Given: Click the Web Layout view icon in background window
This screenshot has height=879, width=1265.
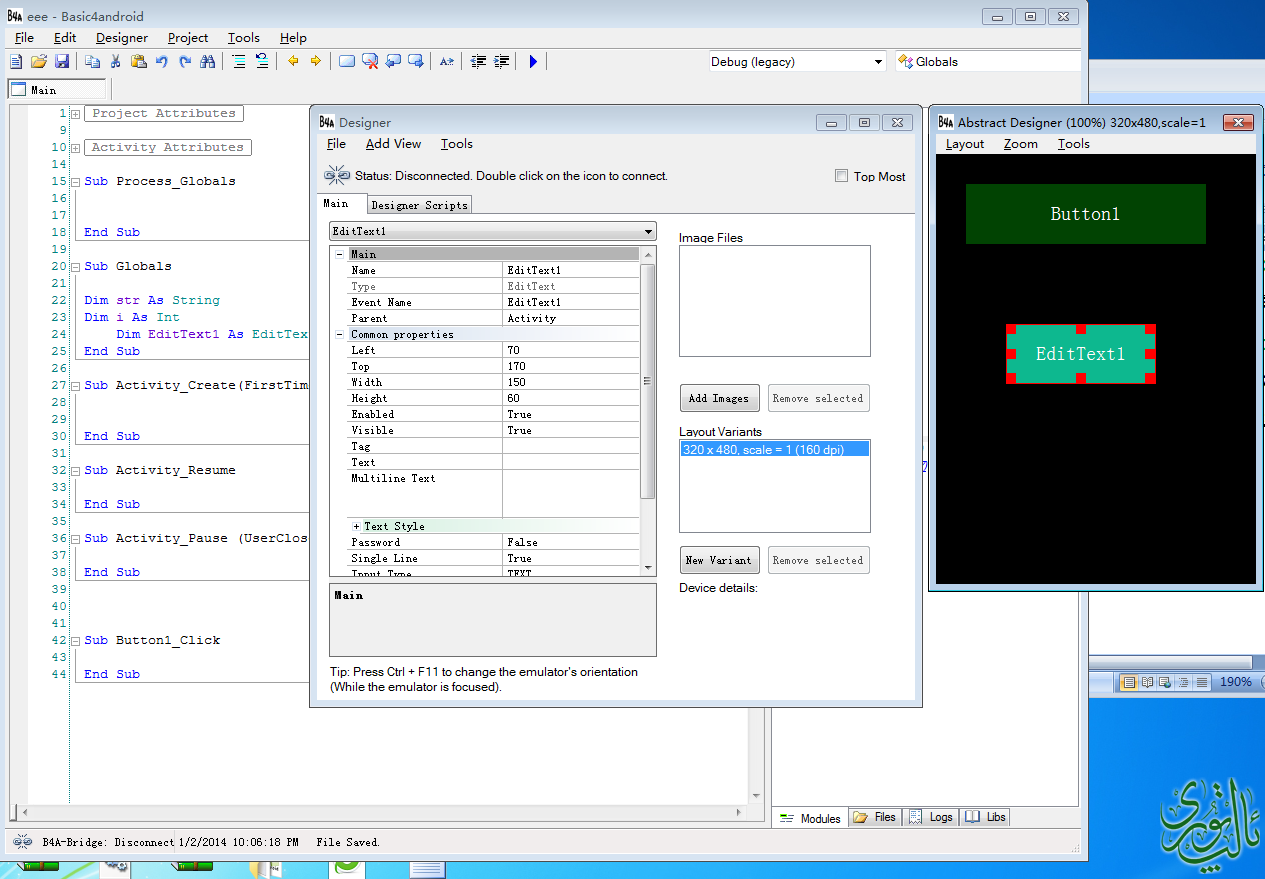Looking at the screenshot, I should point(1166,682).
